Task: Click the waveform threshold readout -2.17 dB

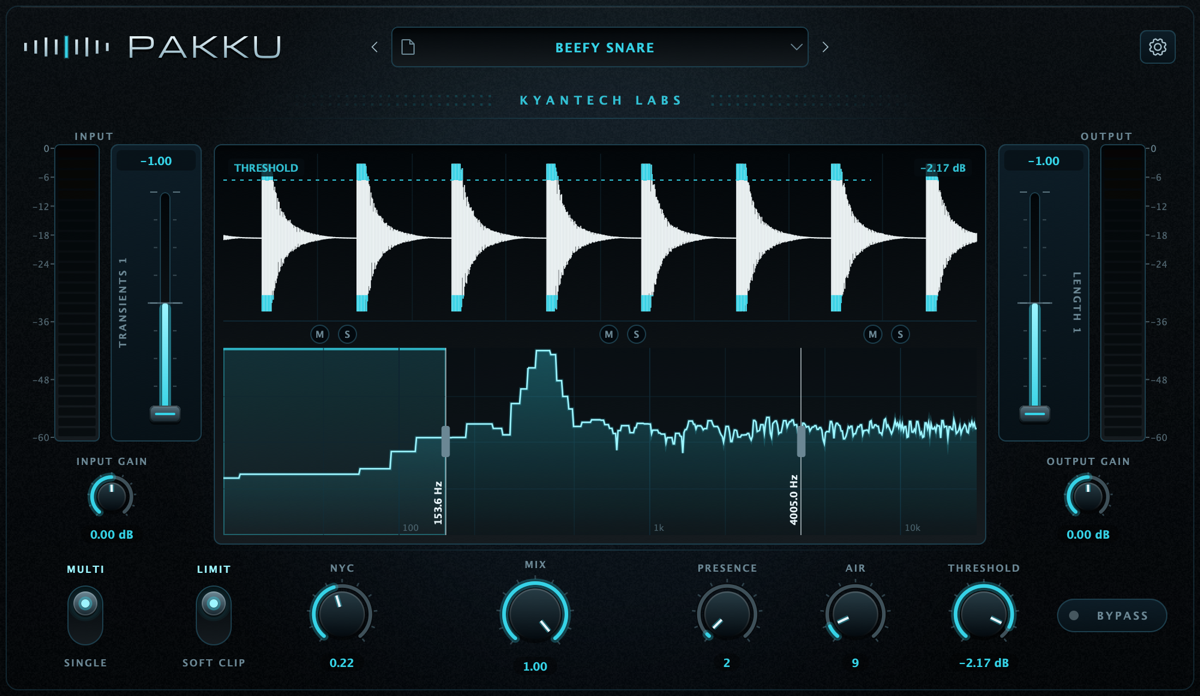Action: [x=944, y=168]
